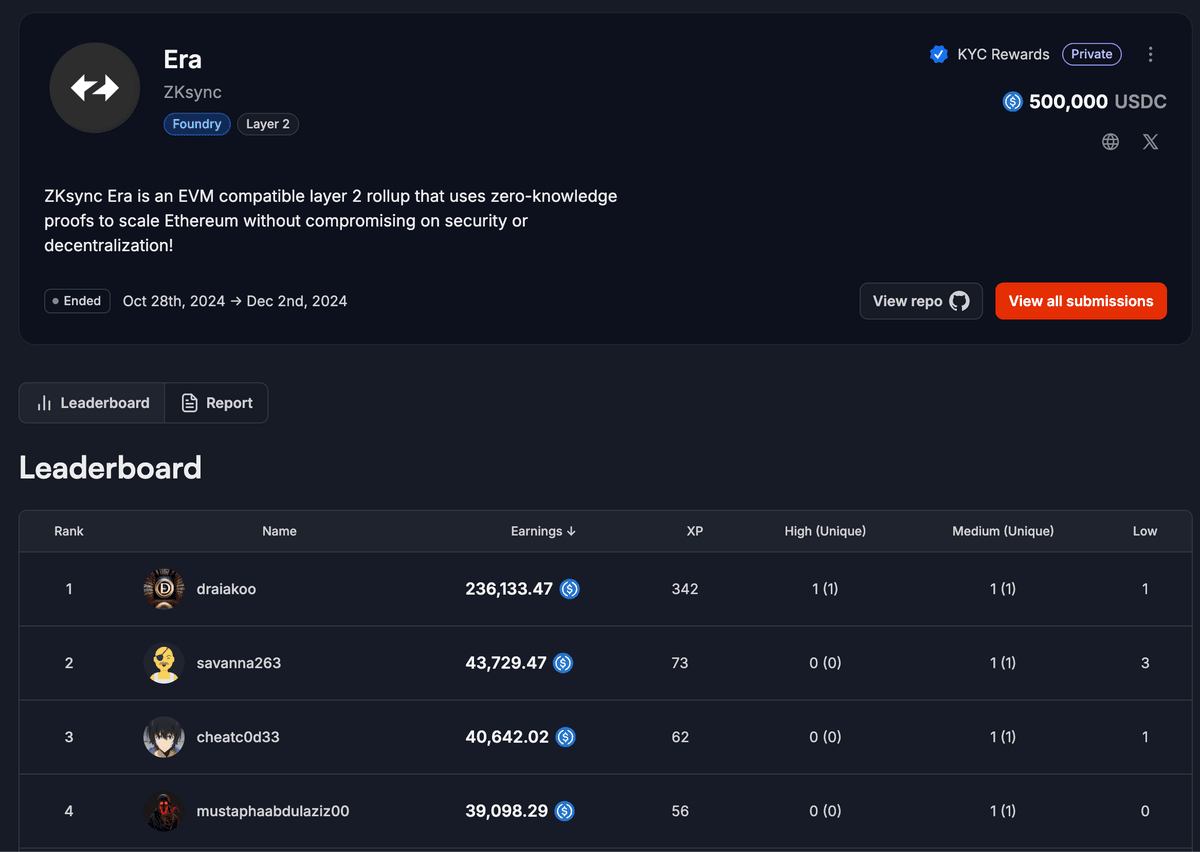Click the ZKsync Era project logo
Screen dimensions: 1200x852
[95, 88]
